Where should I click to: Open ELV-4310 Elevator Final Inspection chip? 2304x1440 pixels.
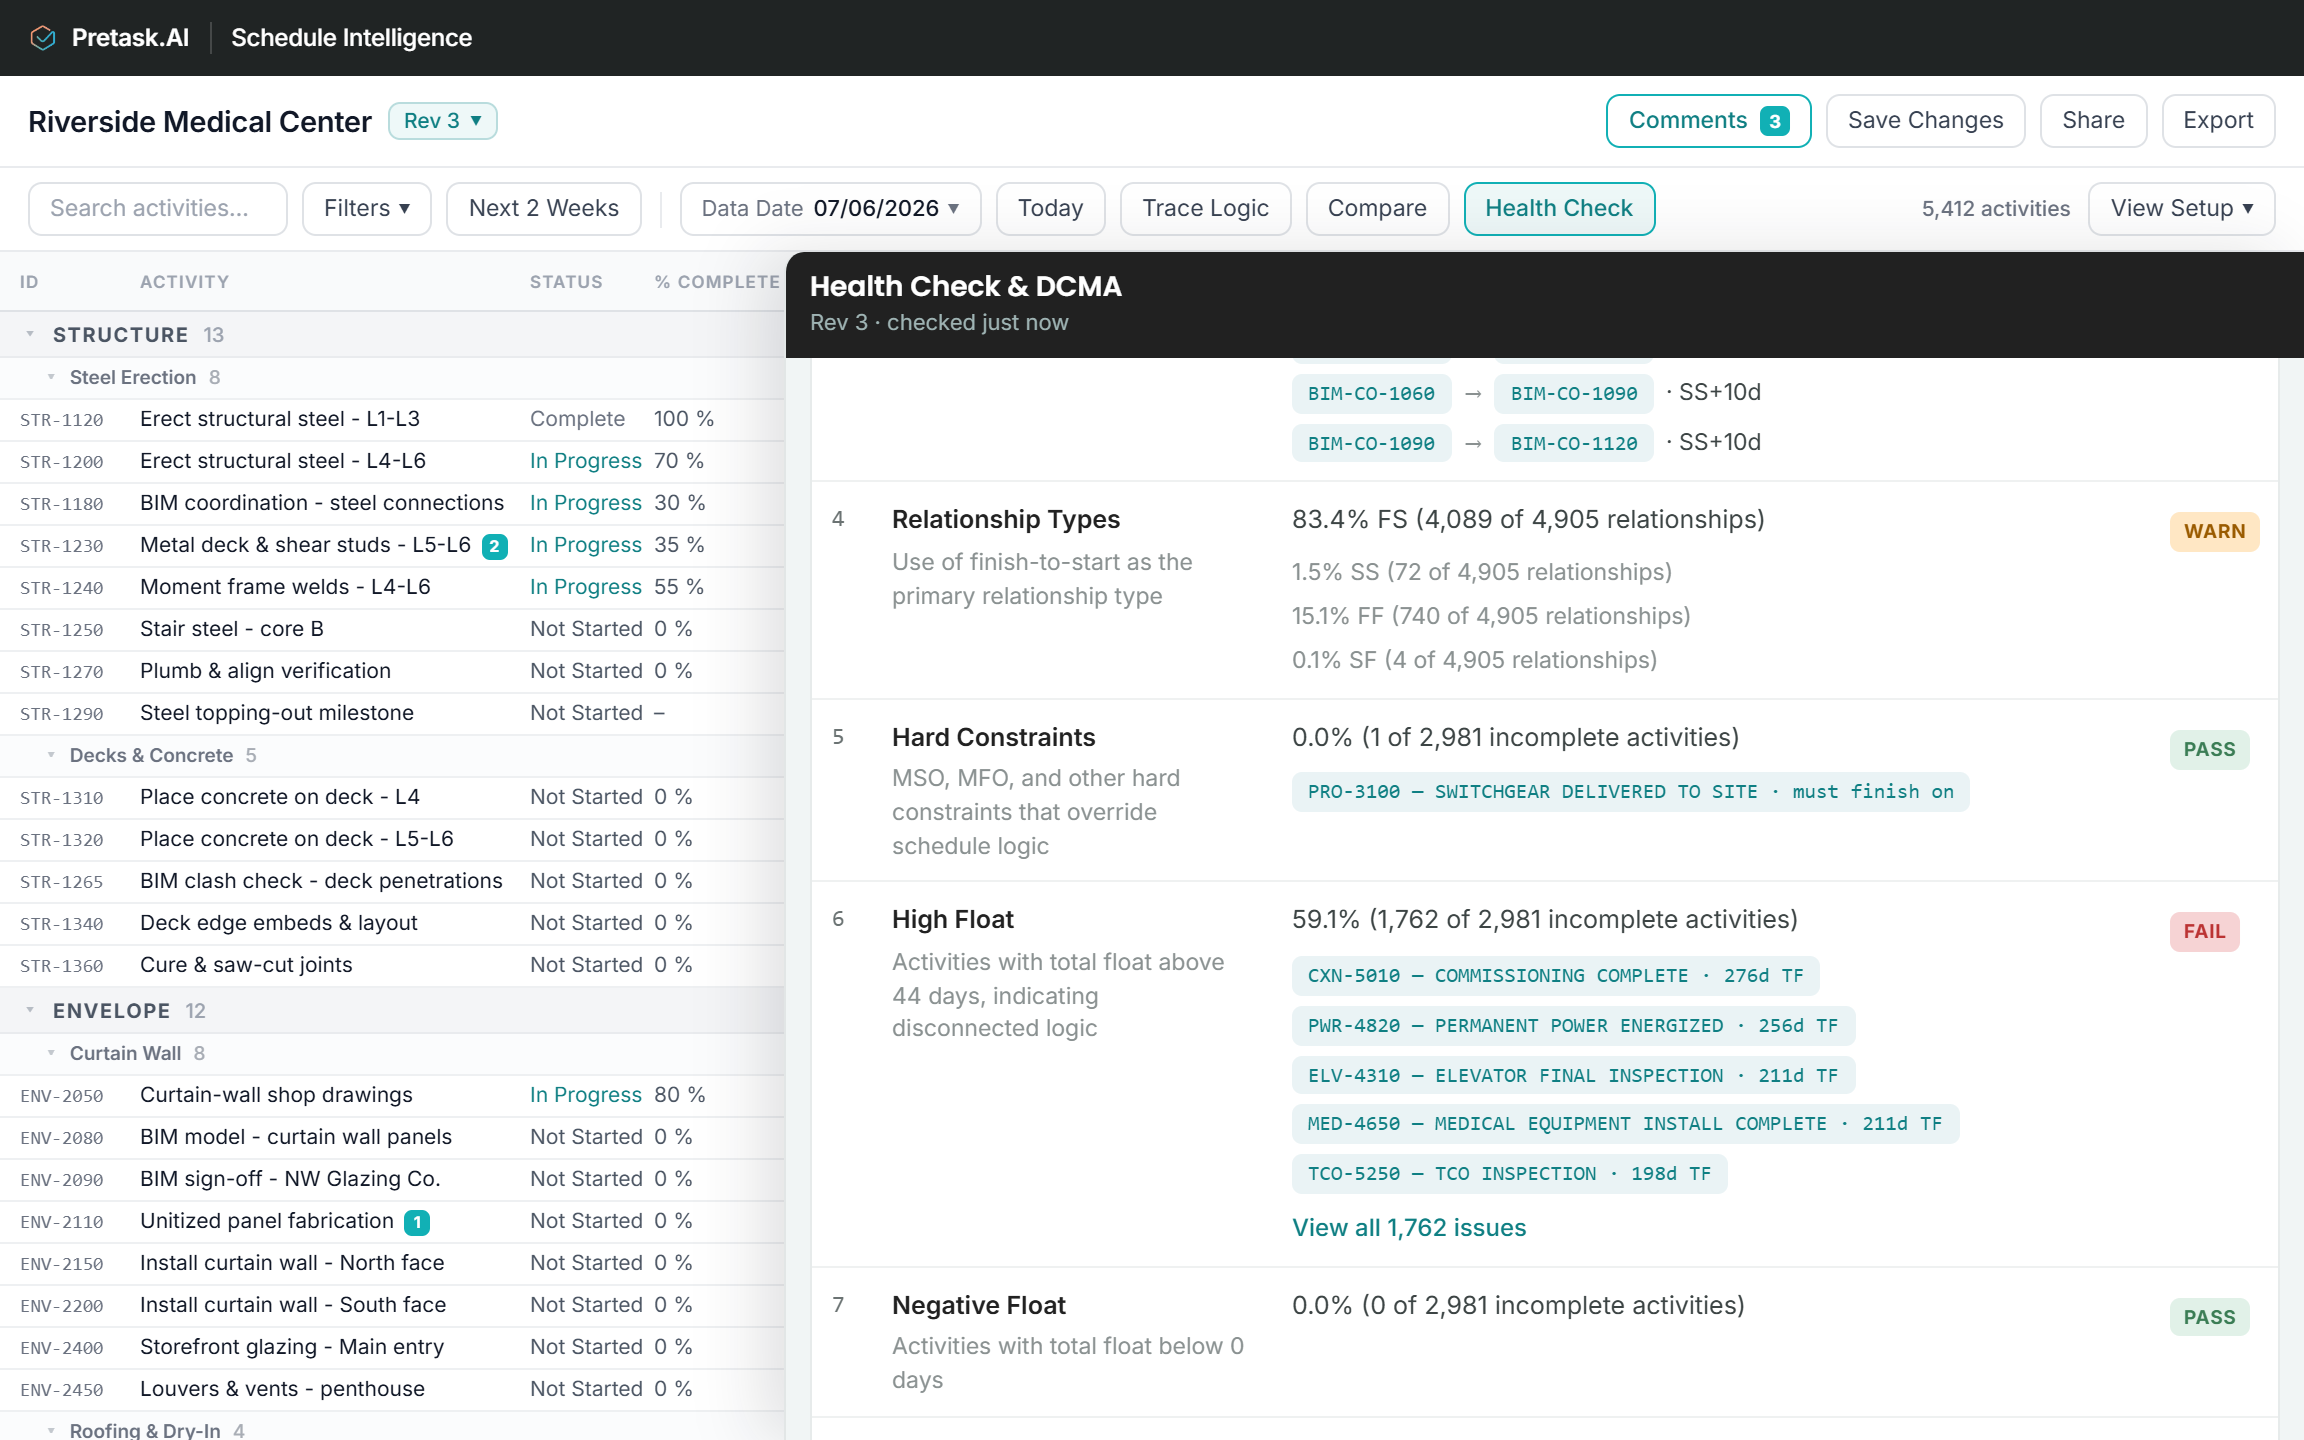pos(1573,1076)
